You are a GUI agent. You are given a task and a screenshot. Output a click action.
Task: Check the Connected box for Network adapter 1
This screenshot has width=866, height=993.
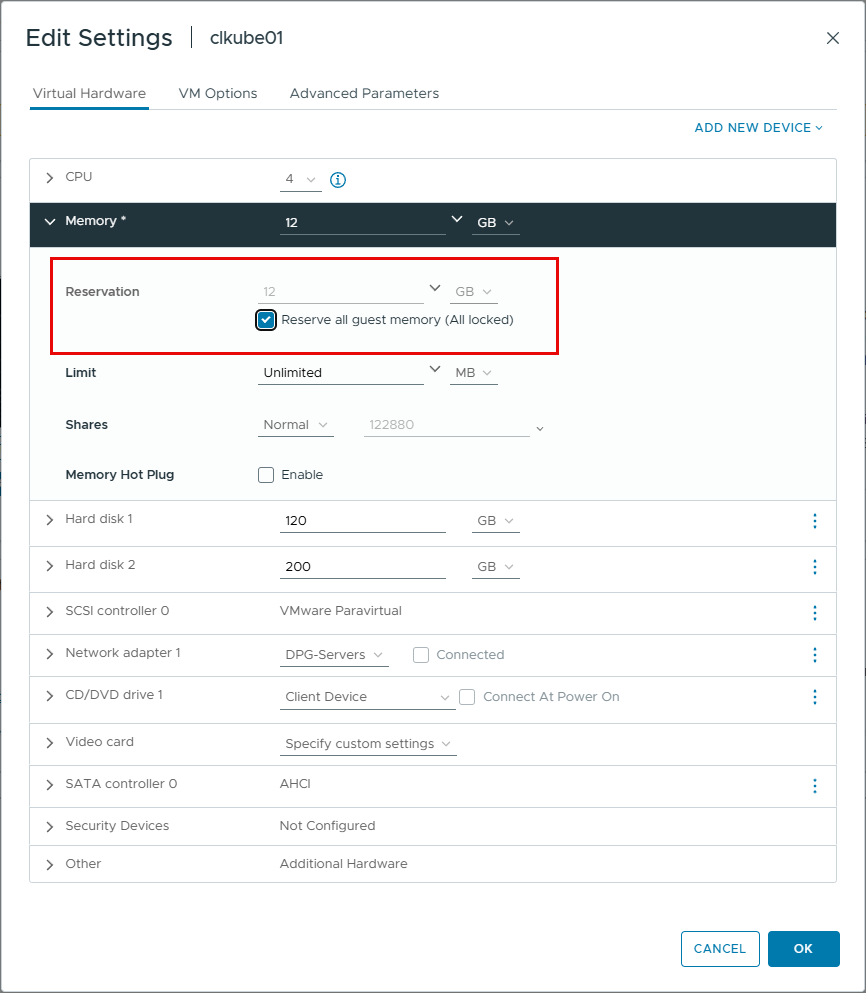coord(421,655)
